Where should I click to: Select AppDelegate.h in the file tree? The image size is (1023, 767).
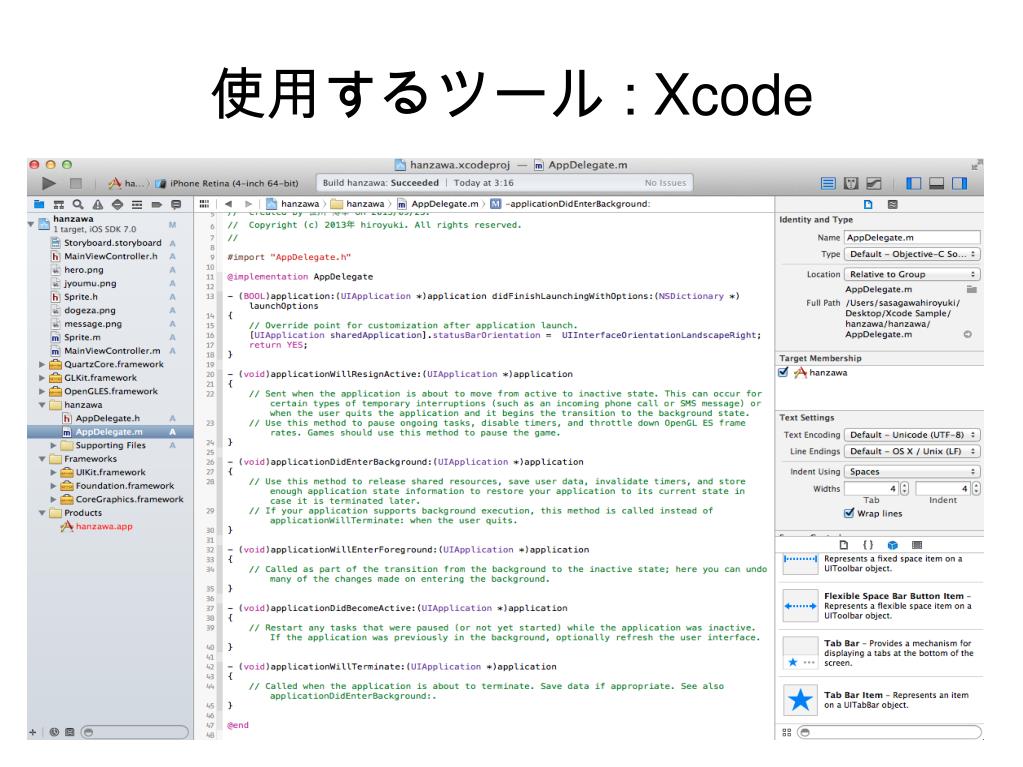click(108, 419)
